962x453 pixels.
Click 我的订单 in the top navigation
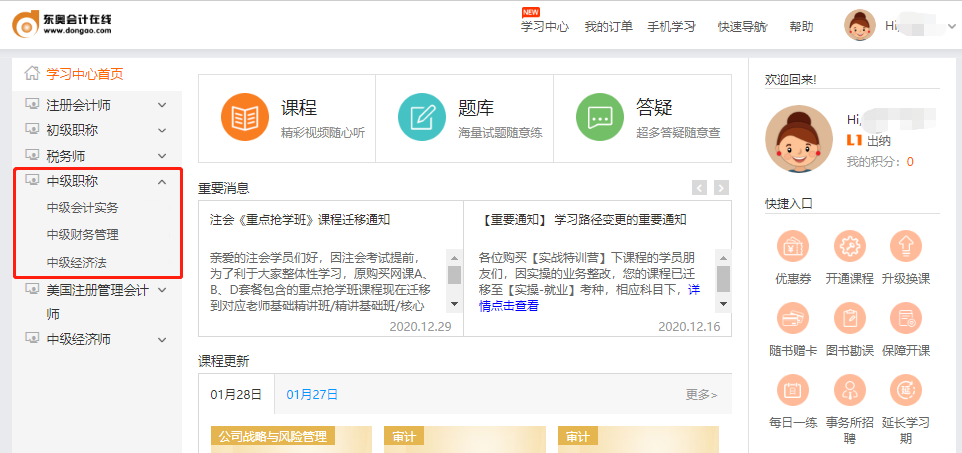coord(608,27)
